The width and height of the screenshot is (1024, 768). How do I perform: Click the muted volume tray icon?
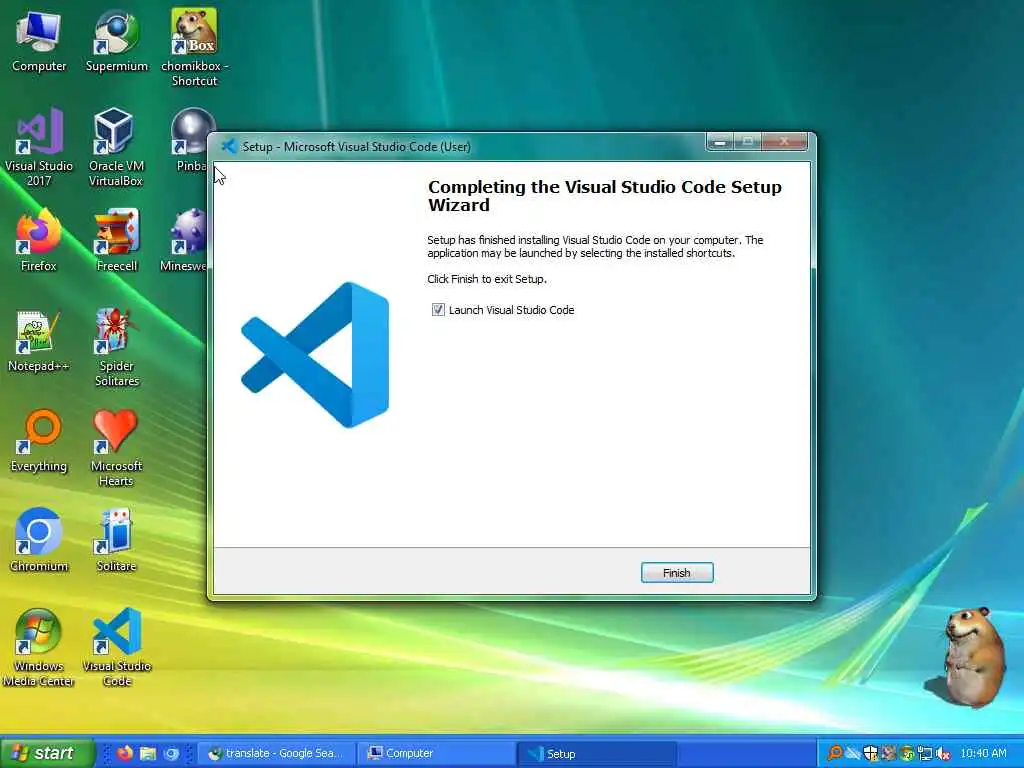coord(943,754)
